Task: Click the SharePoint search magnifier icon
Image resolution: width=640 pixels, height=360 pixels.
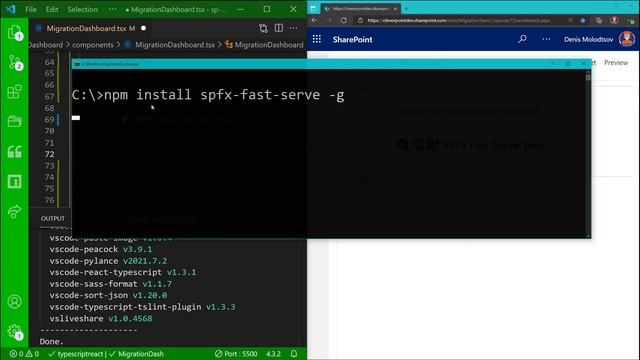Action: point(522,39)
